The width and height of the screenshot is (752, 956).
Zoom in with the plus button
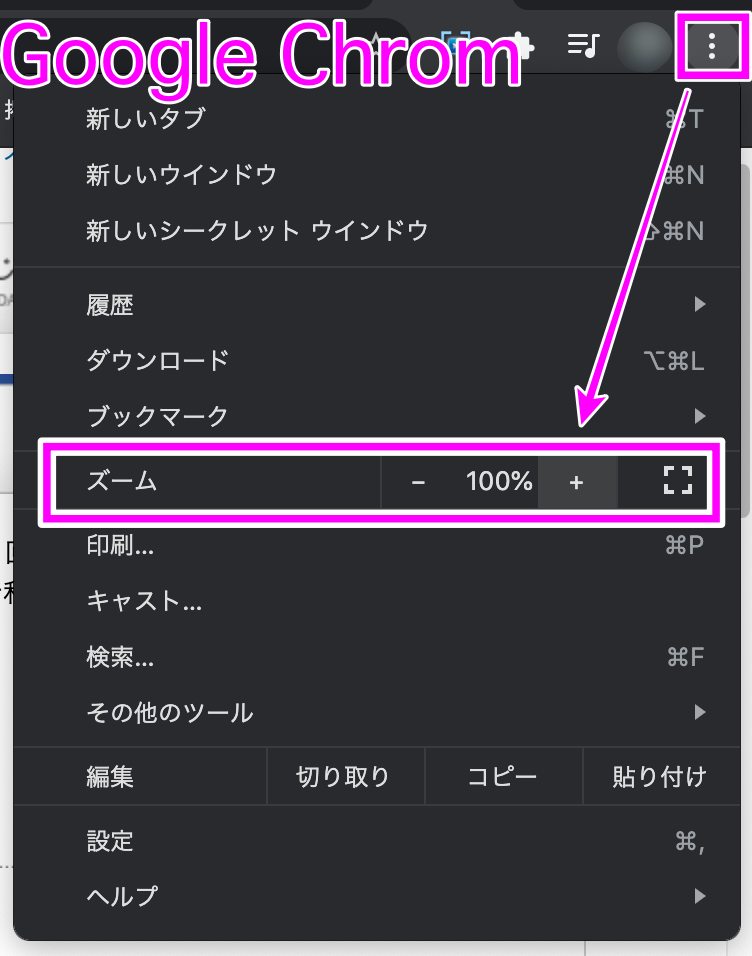577,482
